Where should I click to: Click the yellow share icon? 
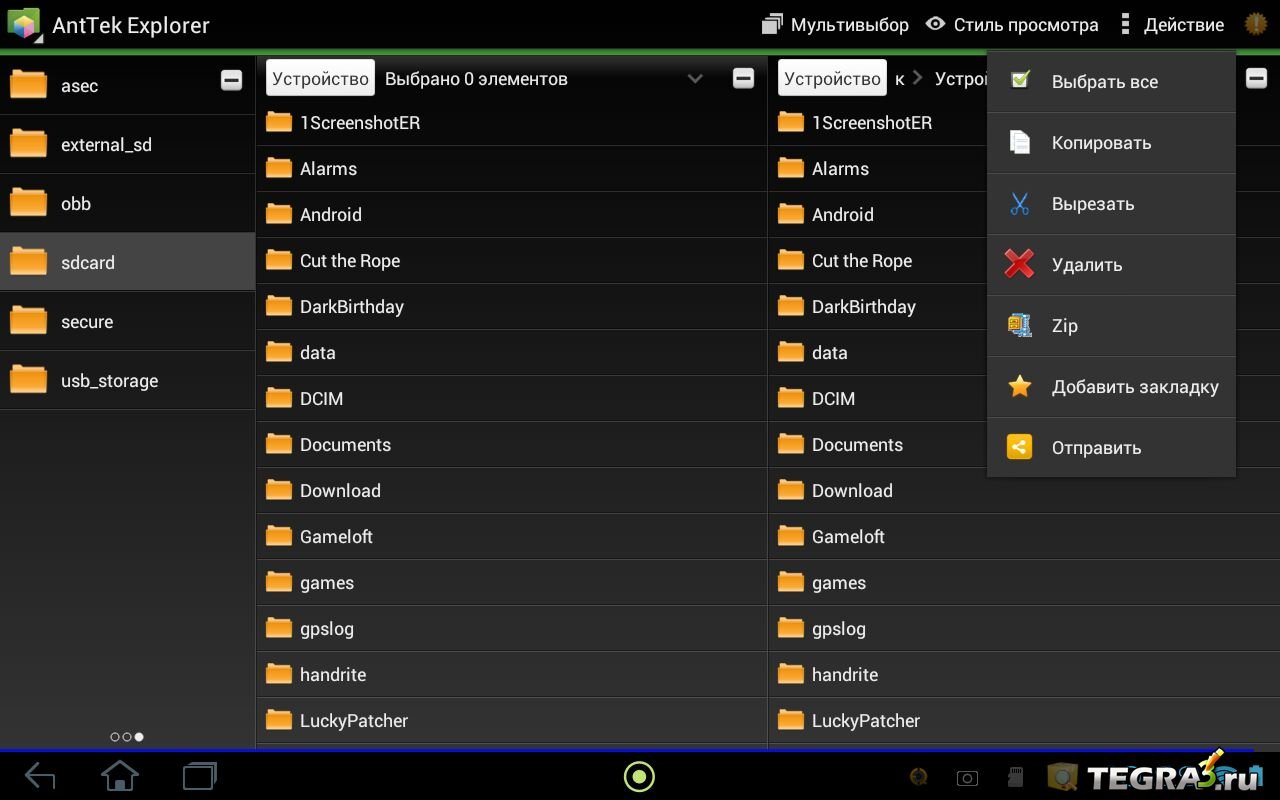(1019, 447)
